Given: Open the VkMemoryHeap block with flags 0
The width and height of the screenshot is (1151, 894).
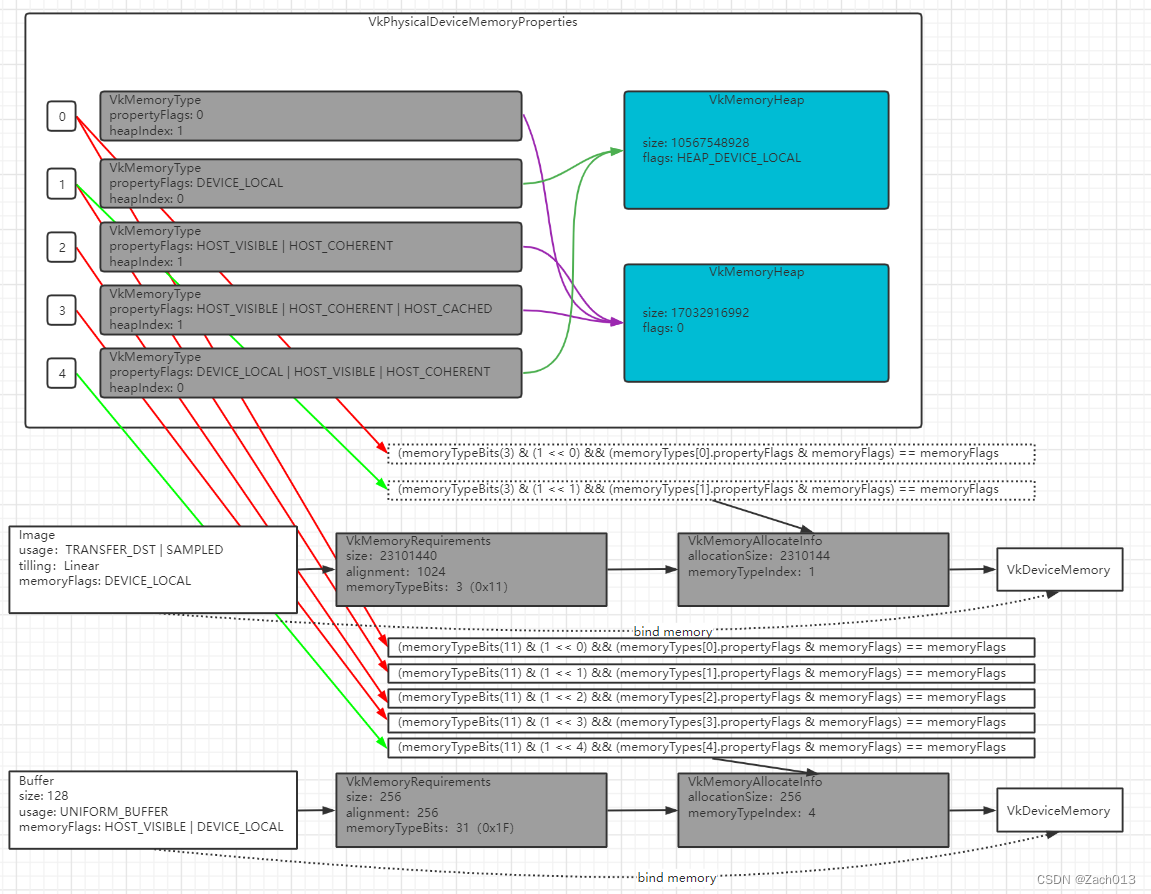Looking at the screenshot, I should click(x=756, y=320).
